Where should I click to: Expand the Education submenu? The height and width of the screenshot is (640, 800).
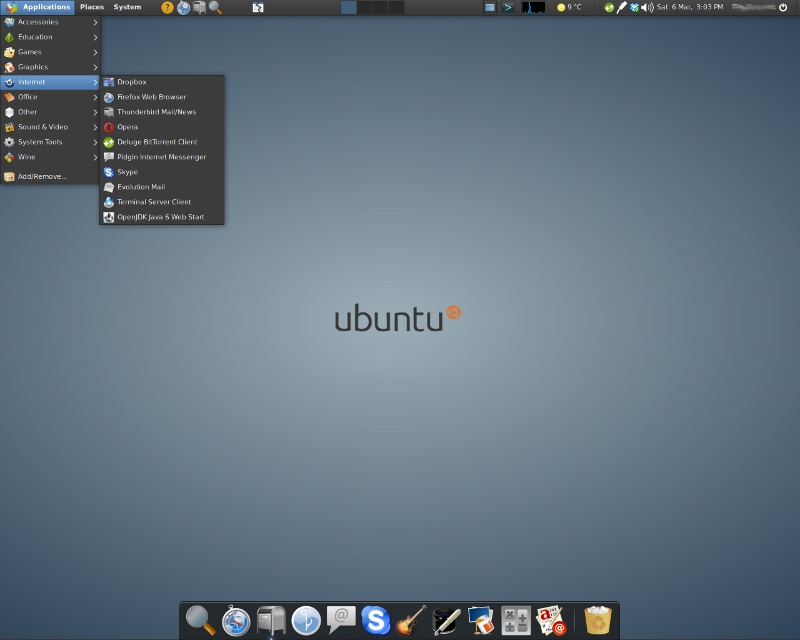click(51, 37)
